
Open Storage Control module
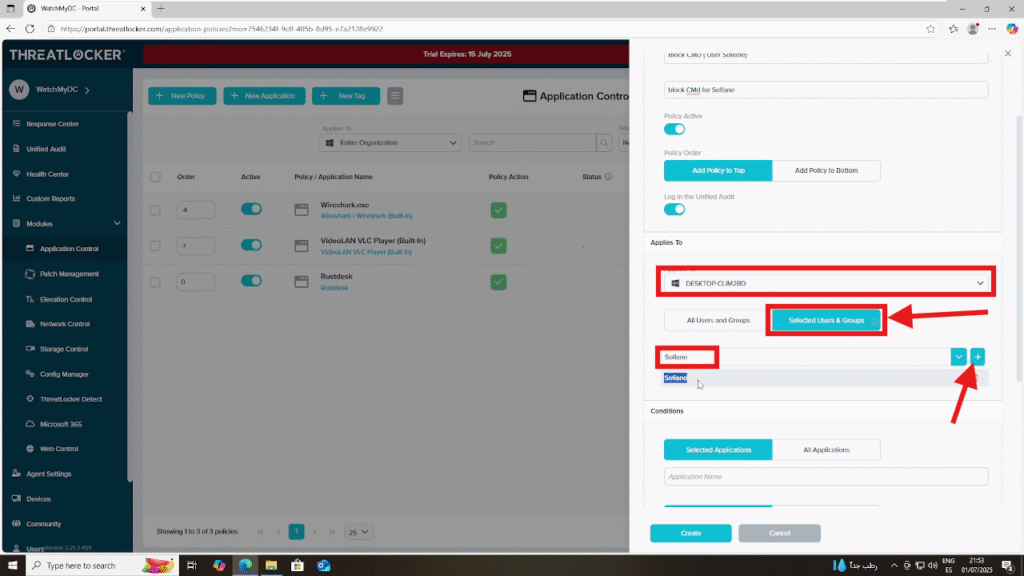pyautogui.click(x=63, y=349)
